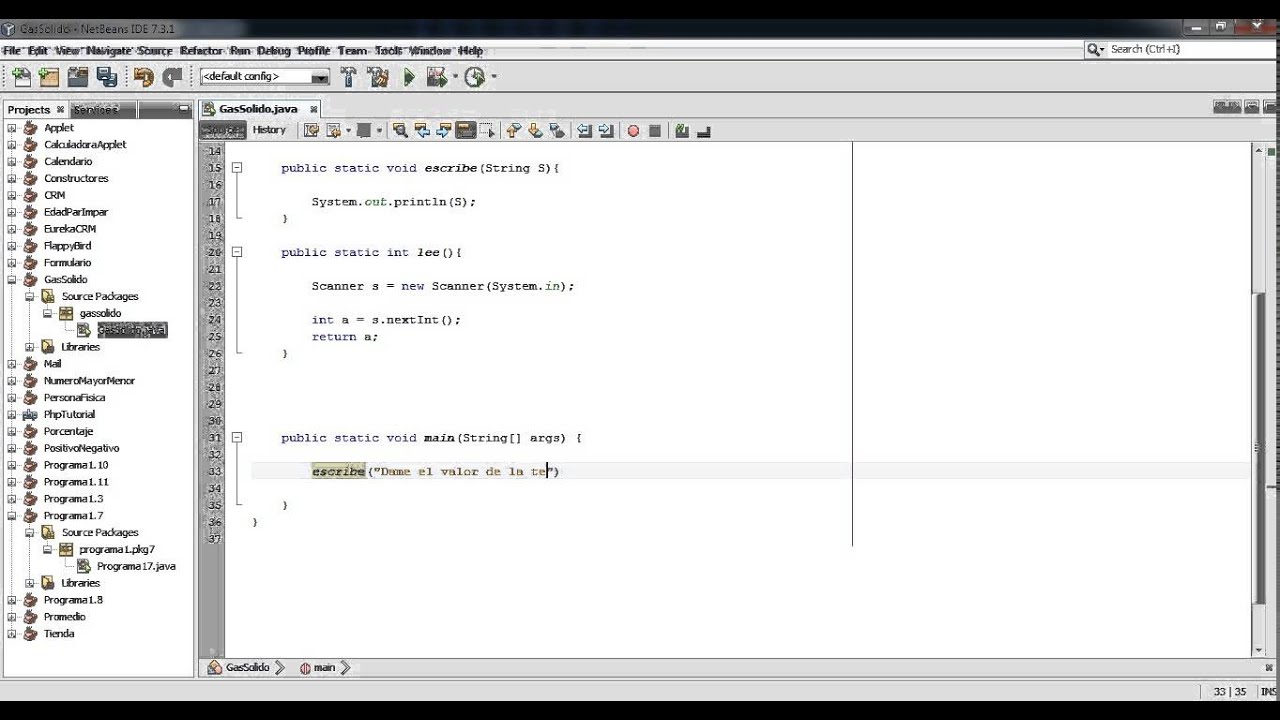The height and width of the screenshot is (720, 1280).
Task: Open the File menu
Action: [x=11, y=50]
